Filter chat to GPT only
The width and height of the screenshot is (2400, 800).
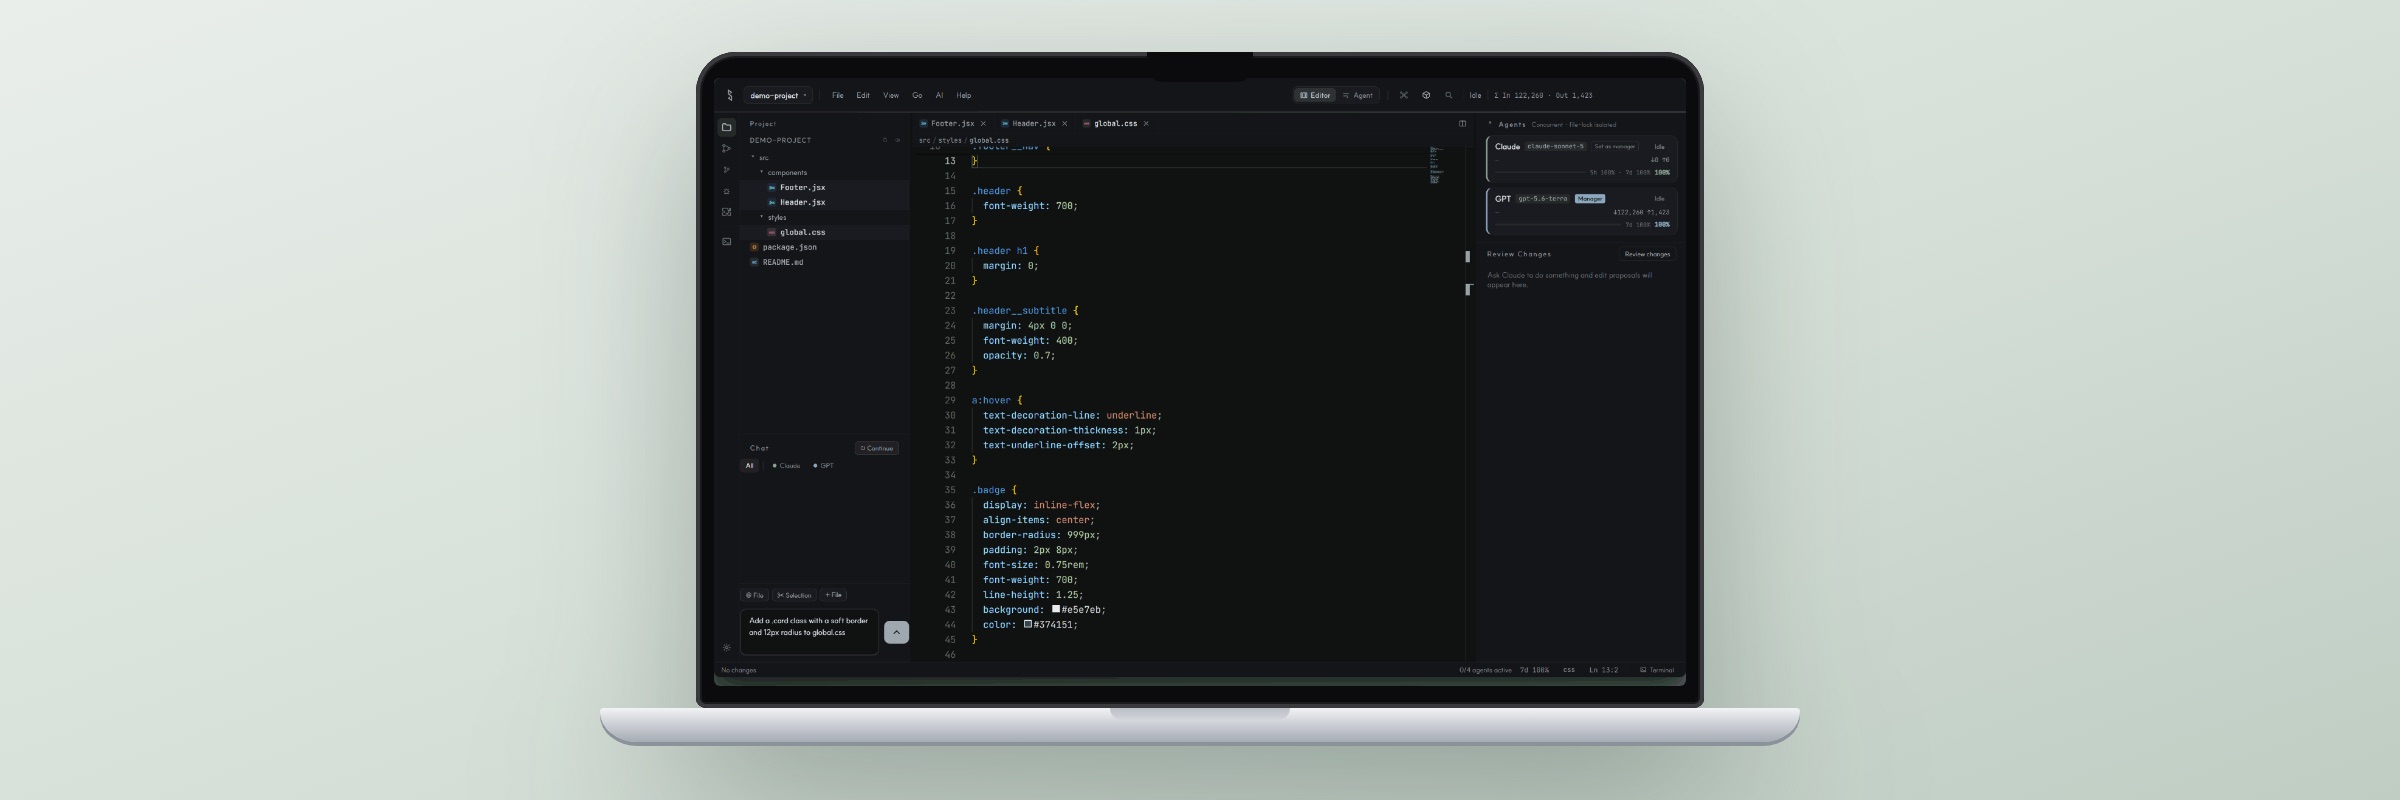point(823,465)
